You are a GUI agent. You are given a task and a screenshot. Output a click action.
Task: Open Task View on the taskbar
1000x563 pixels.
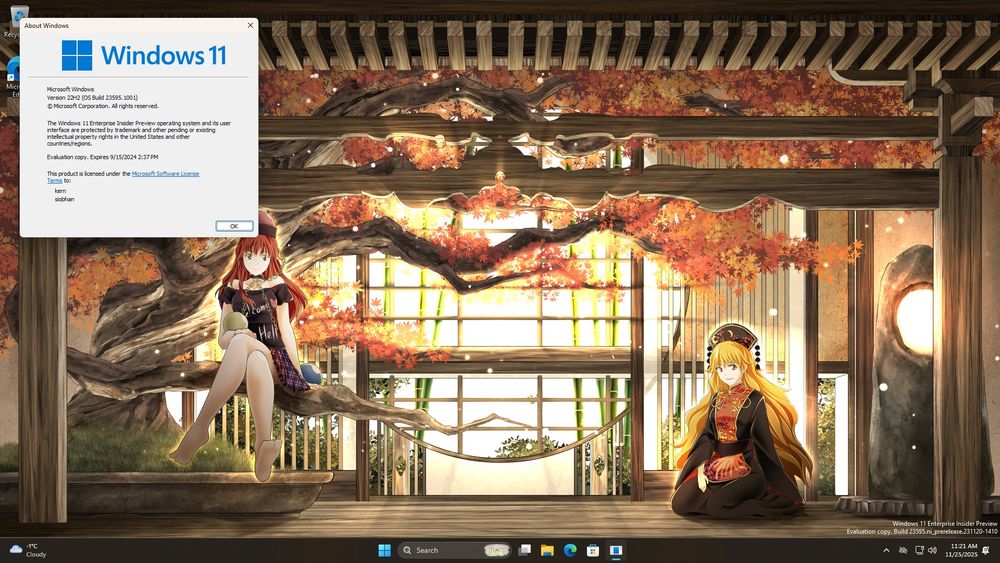(525, 550)
